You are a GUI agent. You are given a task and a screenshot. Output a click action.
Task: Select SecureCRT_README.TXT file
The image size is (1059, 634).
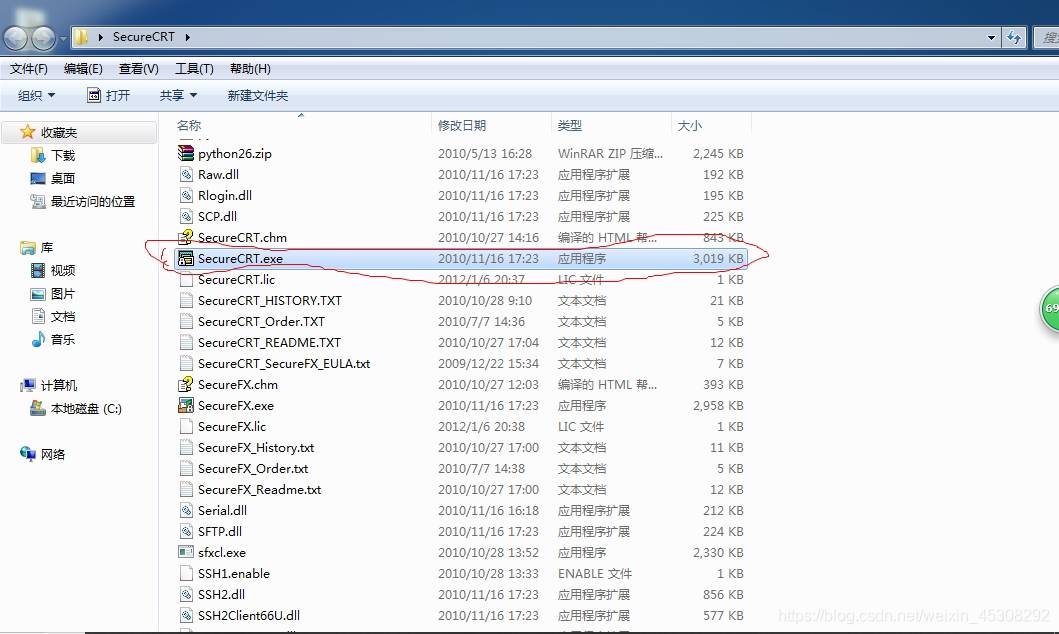pos(269,342)
